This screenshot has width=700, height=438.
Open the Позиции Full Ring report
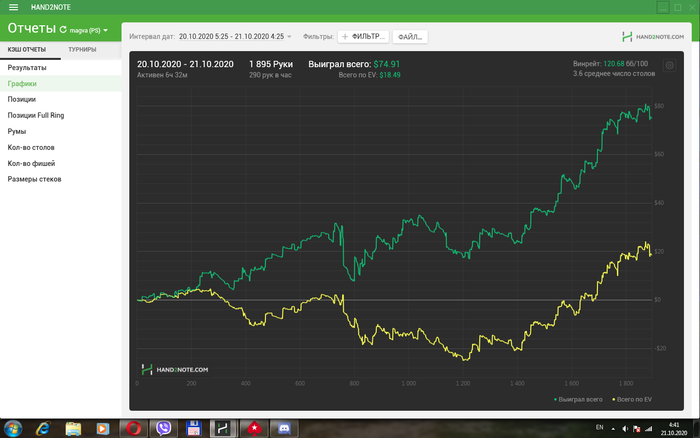click(61, 115)
